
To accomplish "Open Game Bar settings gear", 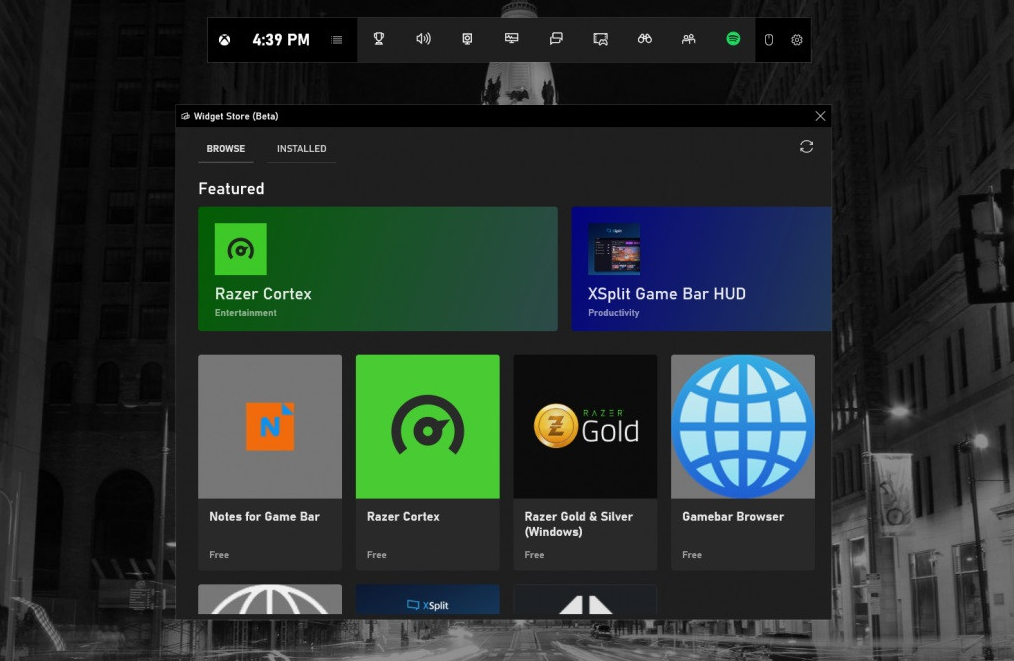I will (797, 40).
